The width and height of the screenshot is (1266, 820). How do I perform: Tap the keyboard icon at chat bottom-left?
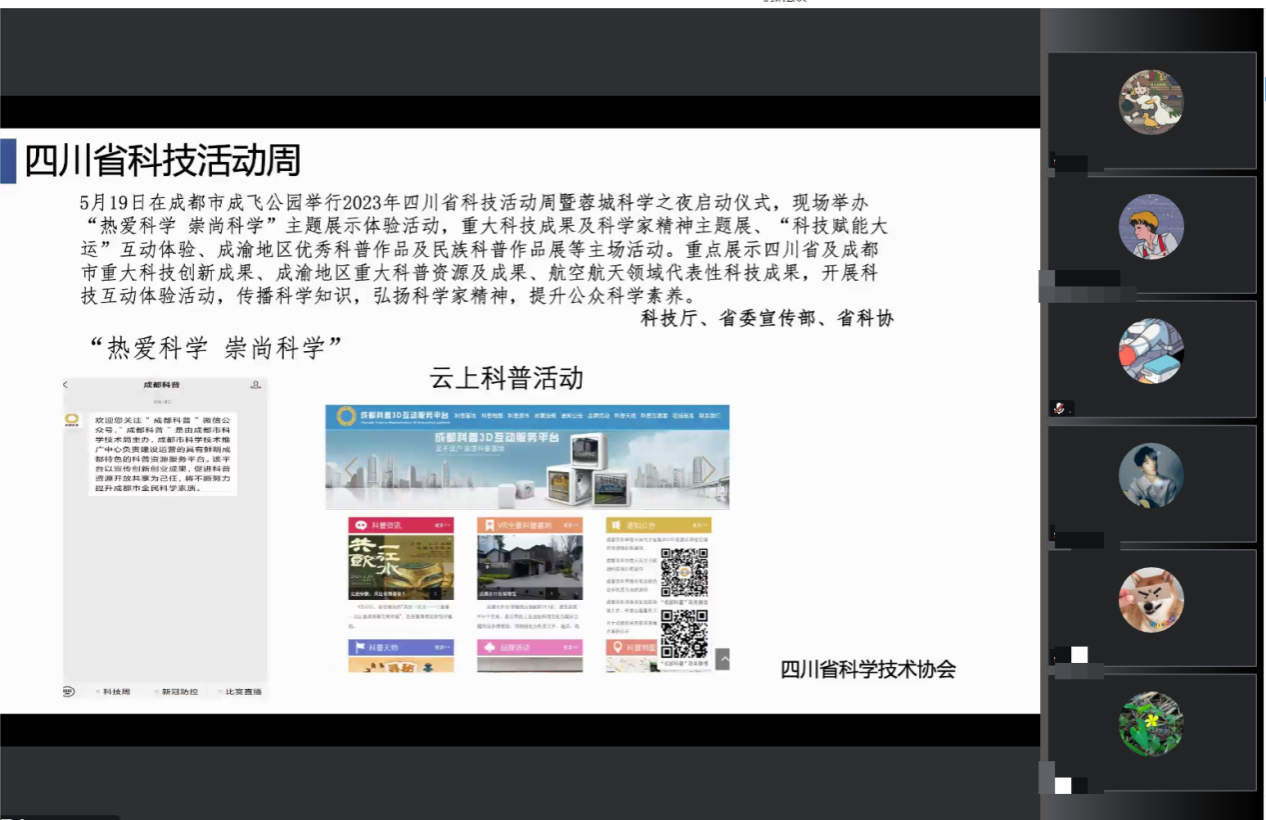(69, 691)
